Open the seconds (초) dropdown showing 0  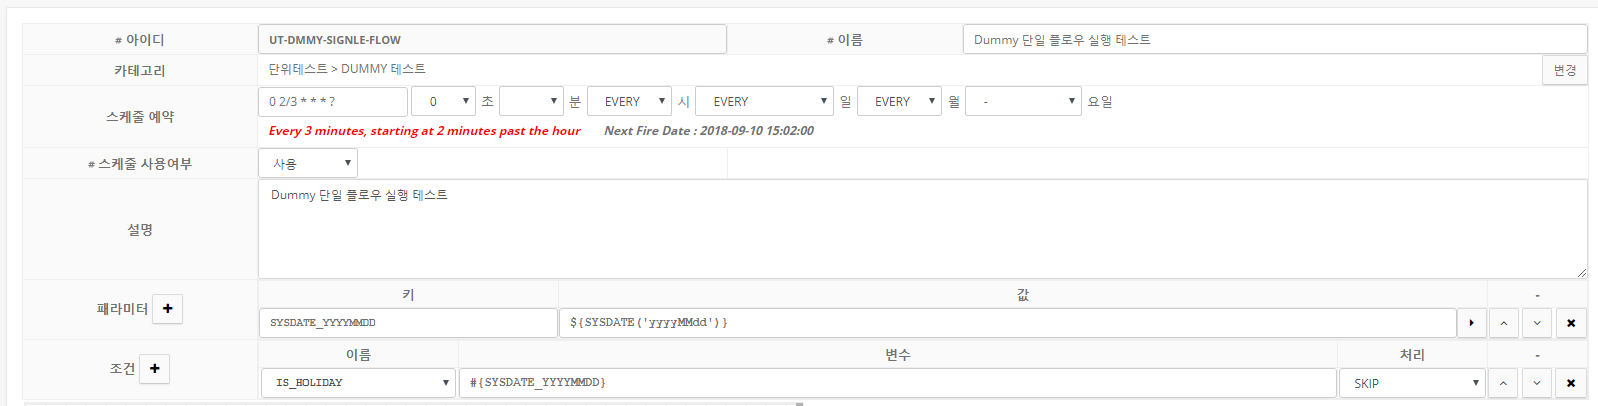coord(443,101)
